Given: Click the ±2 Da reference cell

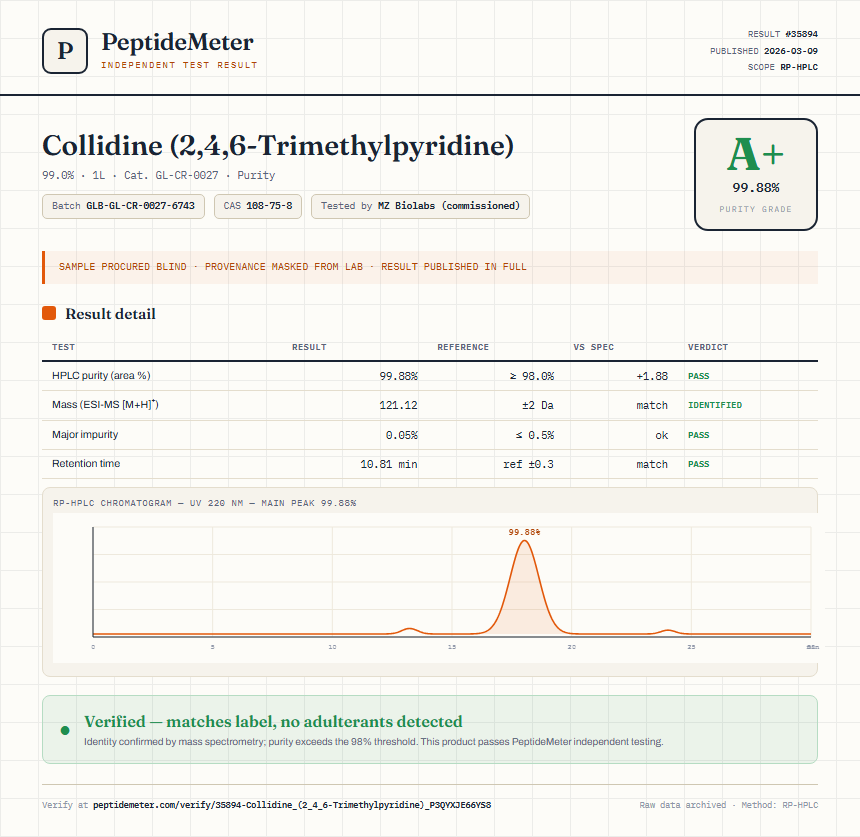Looking at the screenshot, I should [538, 405].
